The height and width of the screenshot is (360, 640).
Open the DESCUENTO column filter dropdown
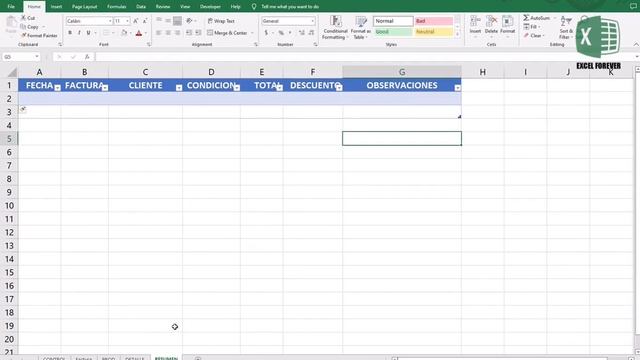click(339, 88)
